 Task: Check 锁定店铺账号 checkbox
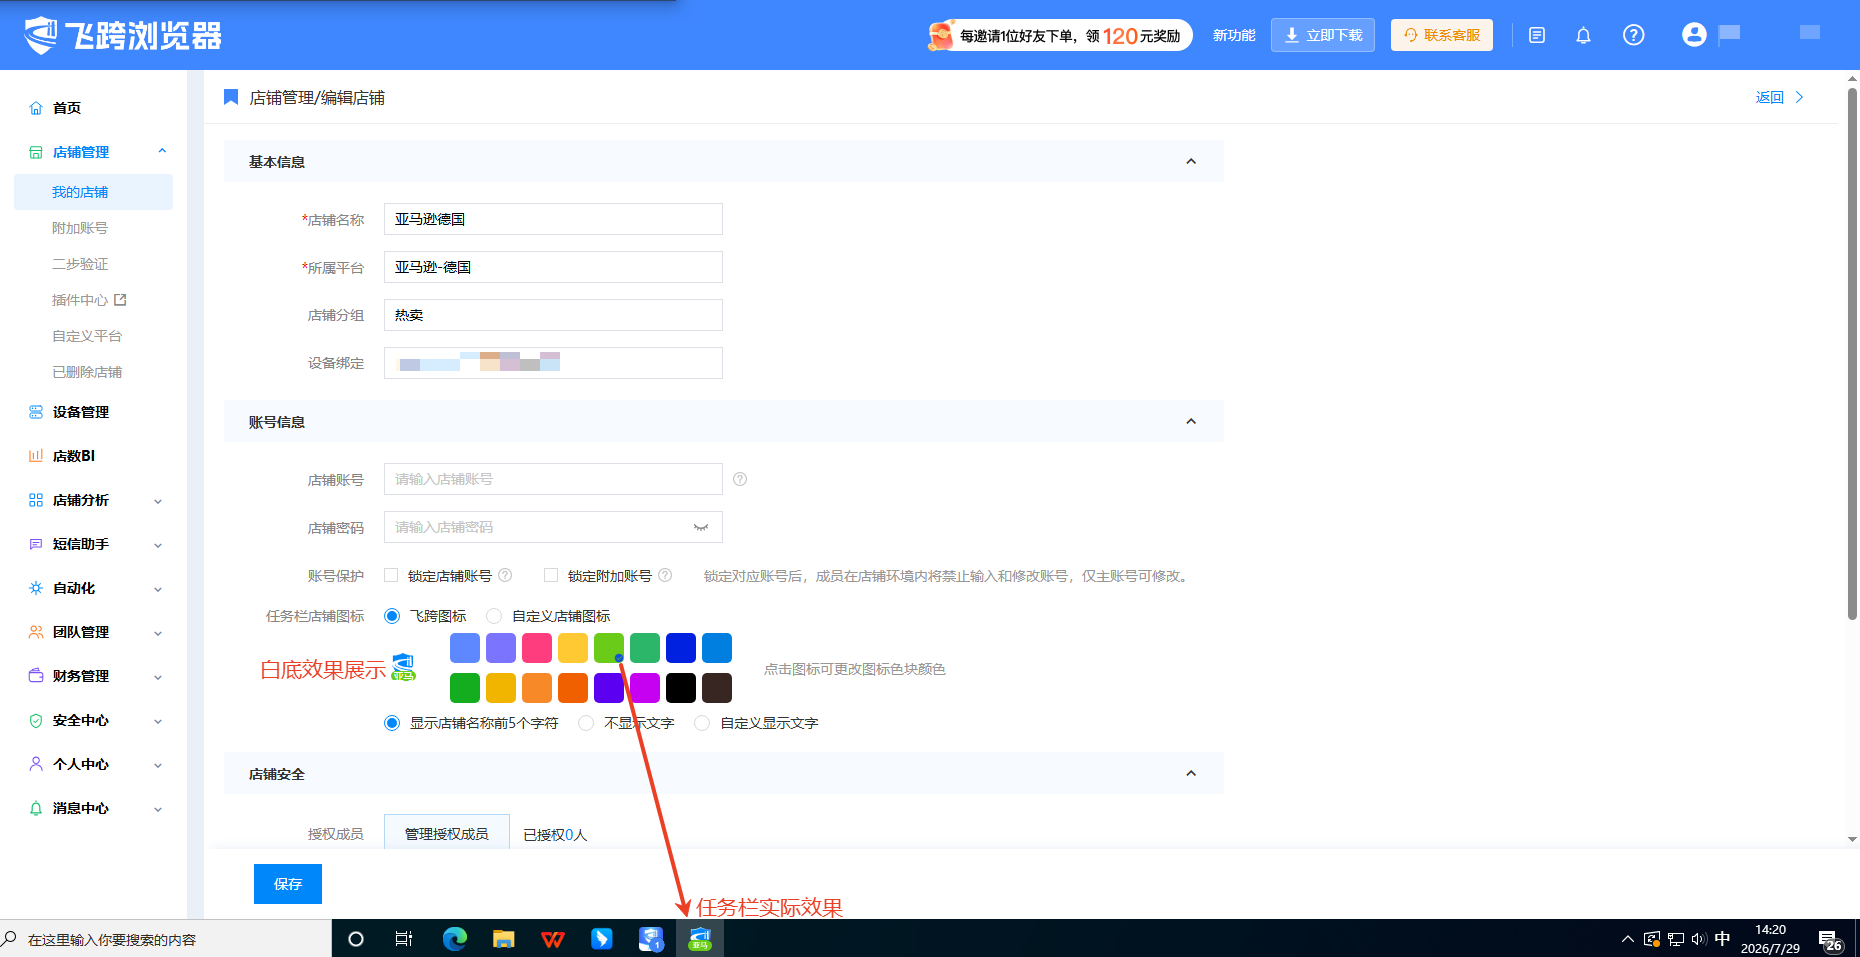pyautogui.click(x=391, y=575)
